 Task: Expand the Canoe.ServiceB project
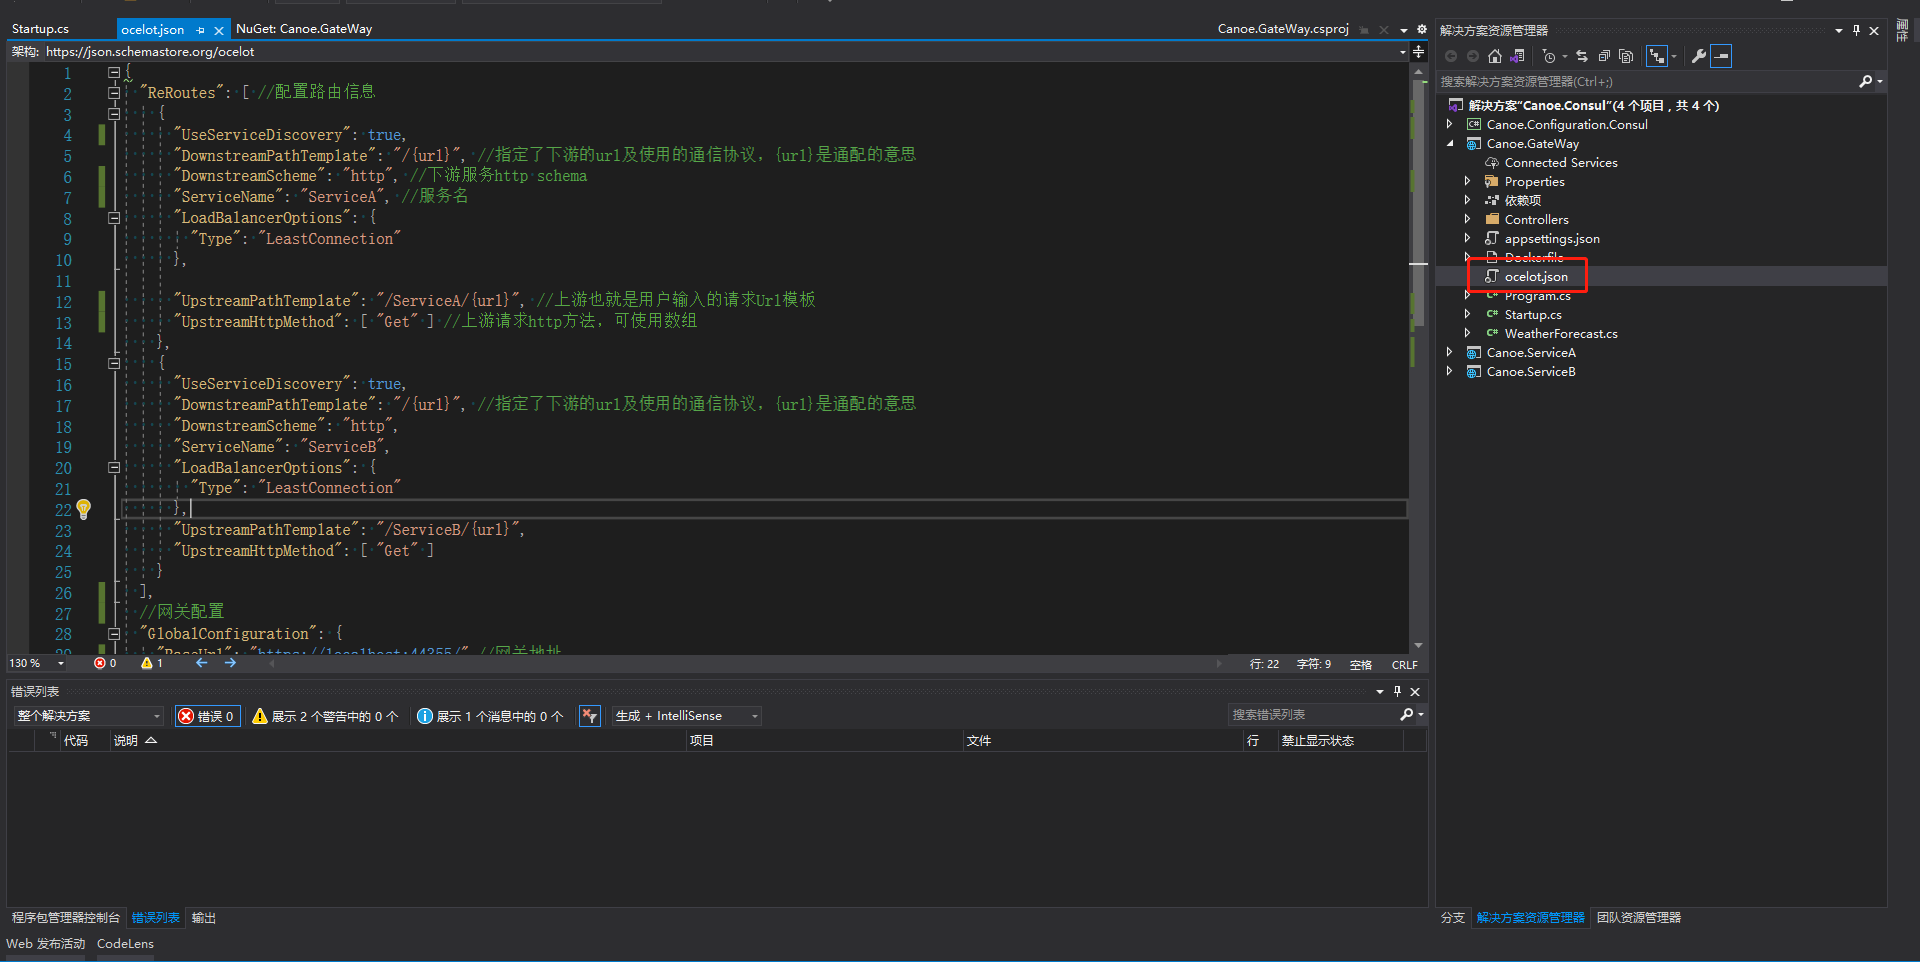point(1450,371)
